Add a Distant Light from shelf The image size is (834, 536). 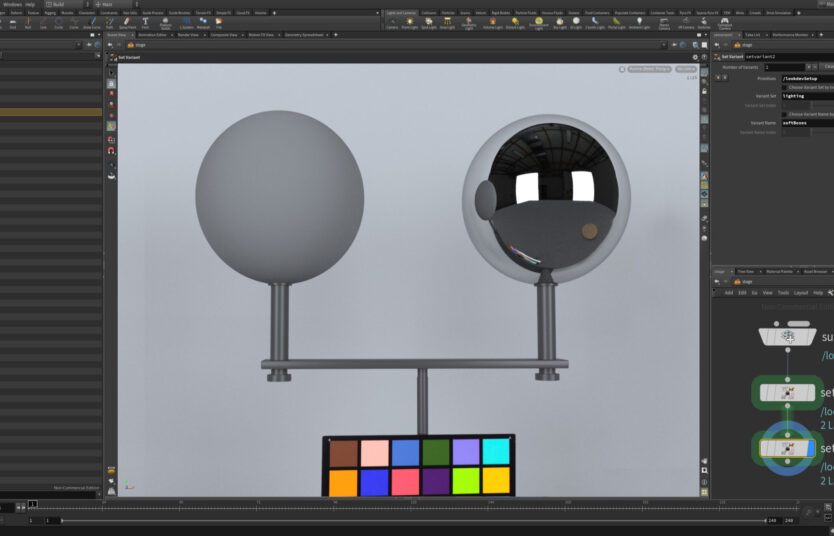point(515,22)
